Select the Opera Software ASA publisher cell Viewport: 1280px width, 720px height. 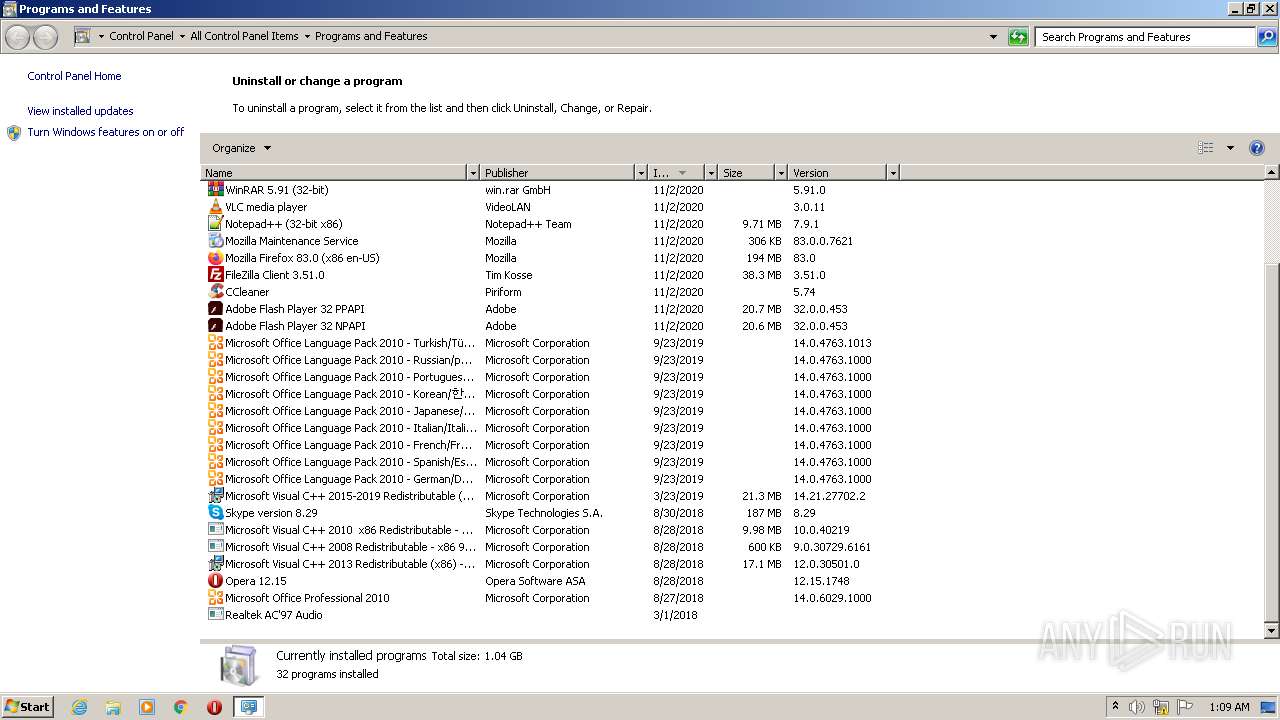click(536, 581)
